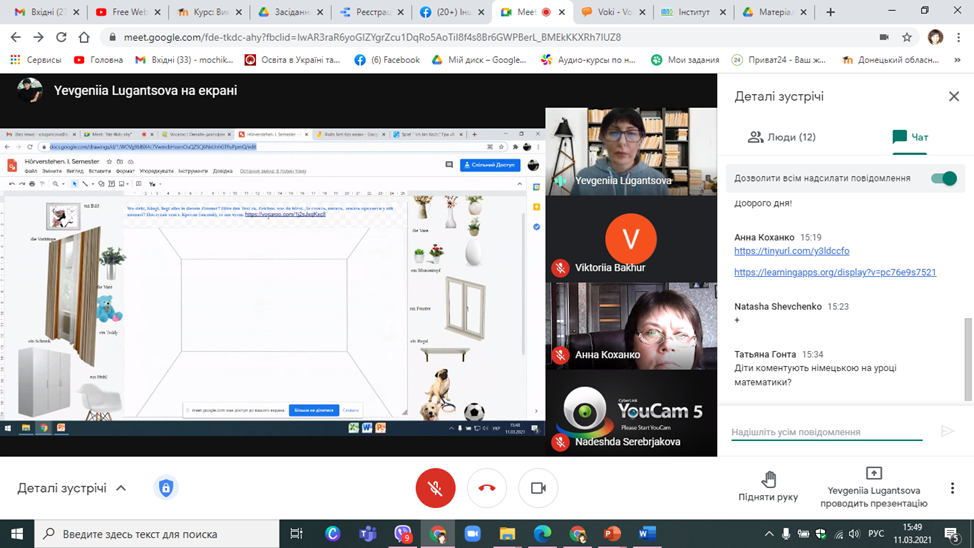Open Zoom from the taskbar
The height and width of the screenshot is (548, 974).
[x=473, y=534]
